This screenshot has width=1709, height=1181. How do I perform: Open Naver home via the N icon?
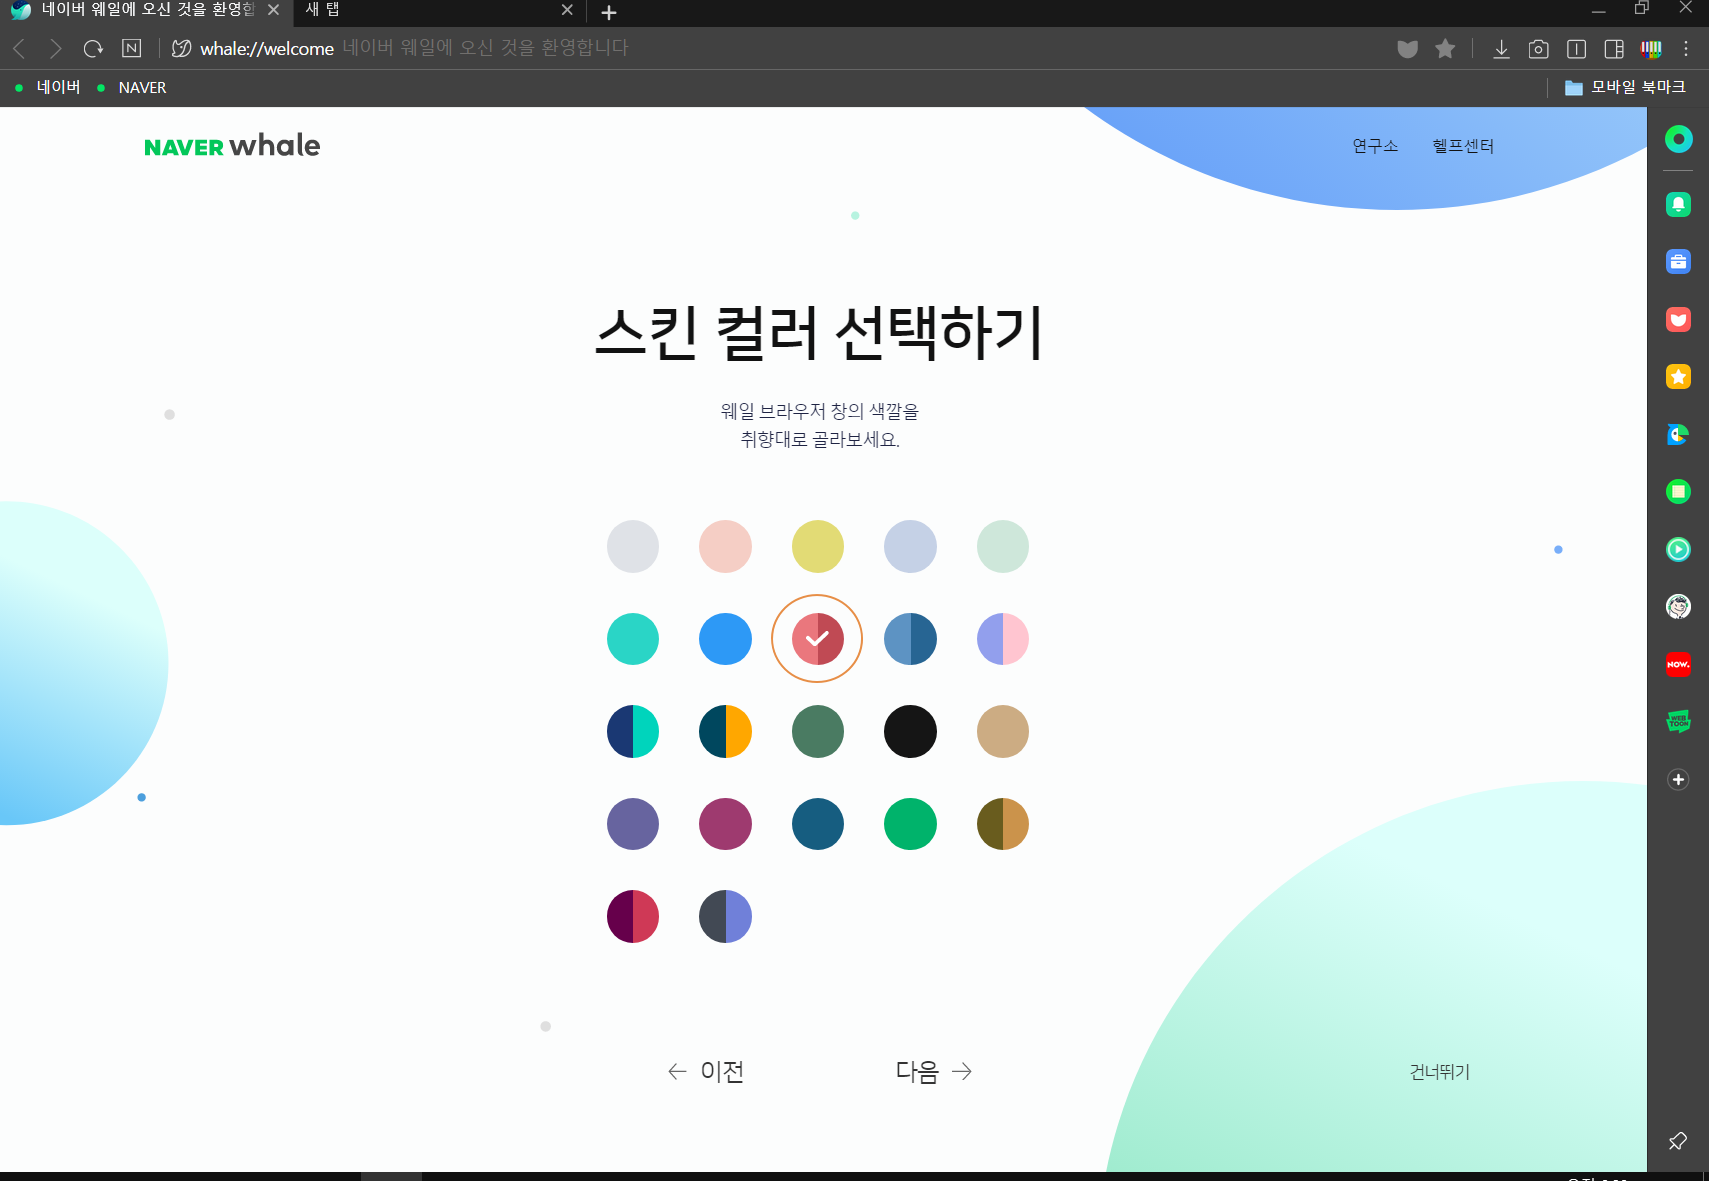click(131, 48)
